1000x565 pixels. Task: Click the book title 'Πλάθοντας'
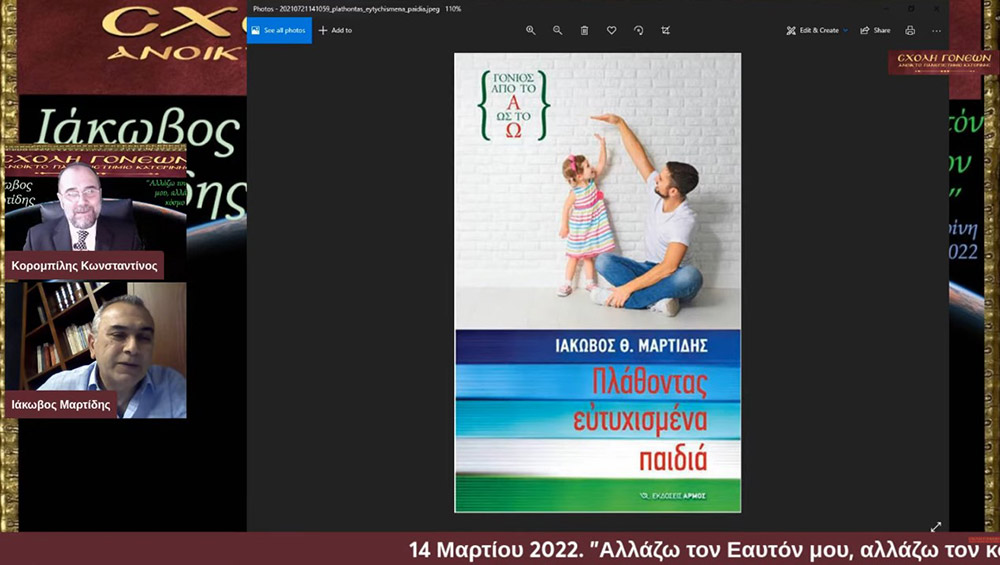pos(650,382)
